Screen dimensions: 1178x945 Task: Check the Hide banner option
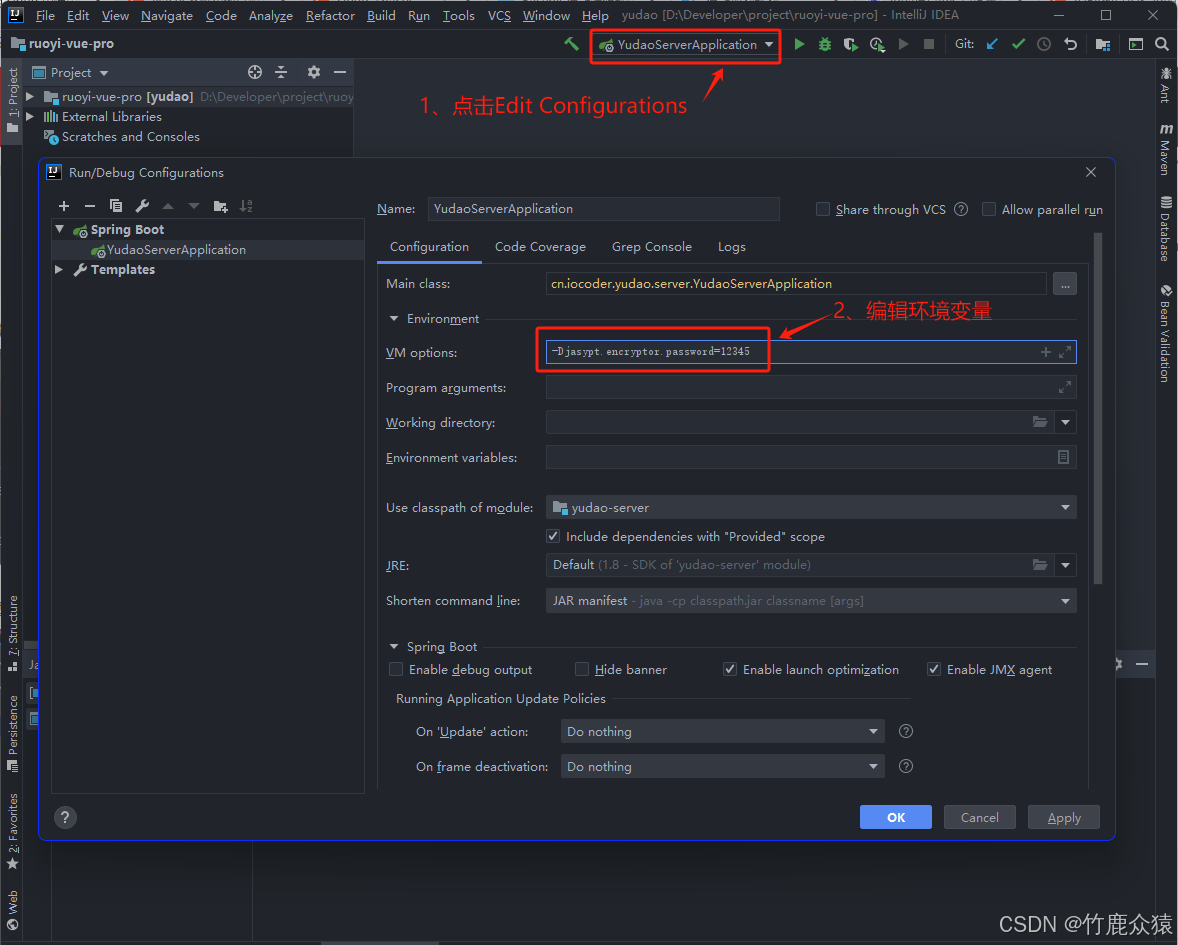pos(581,669)
